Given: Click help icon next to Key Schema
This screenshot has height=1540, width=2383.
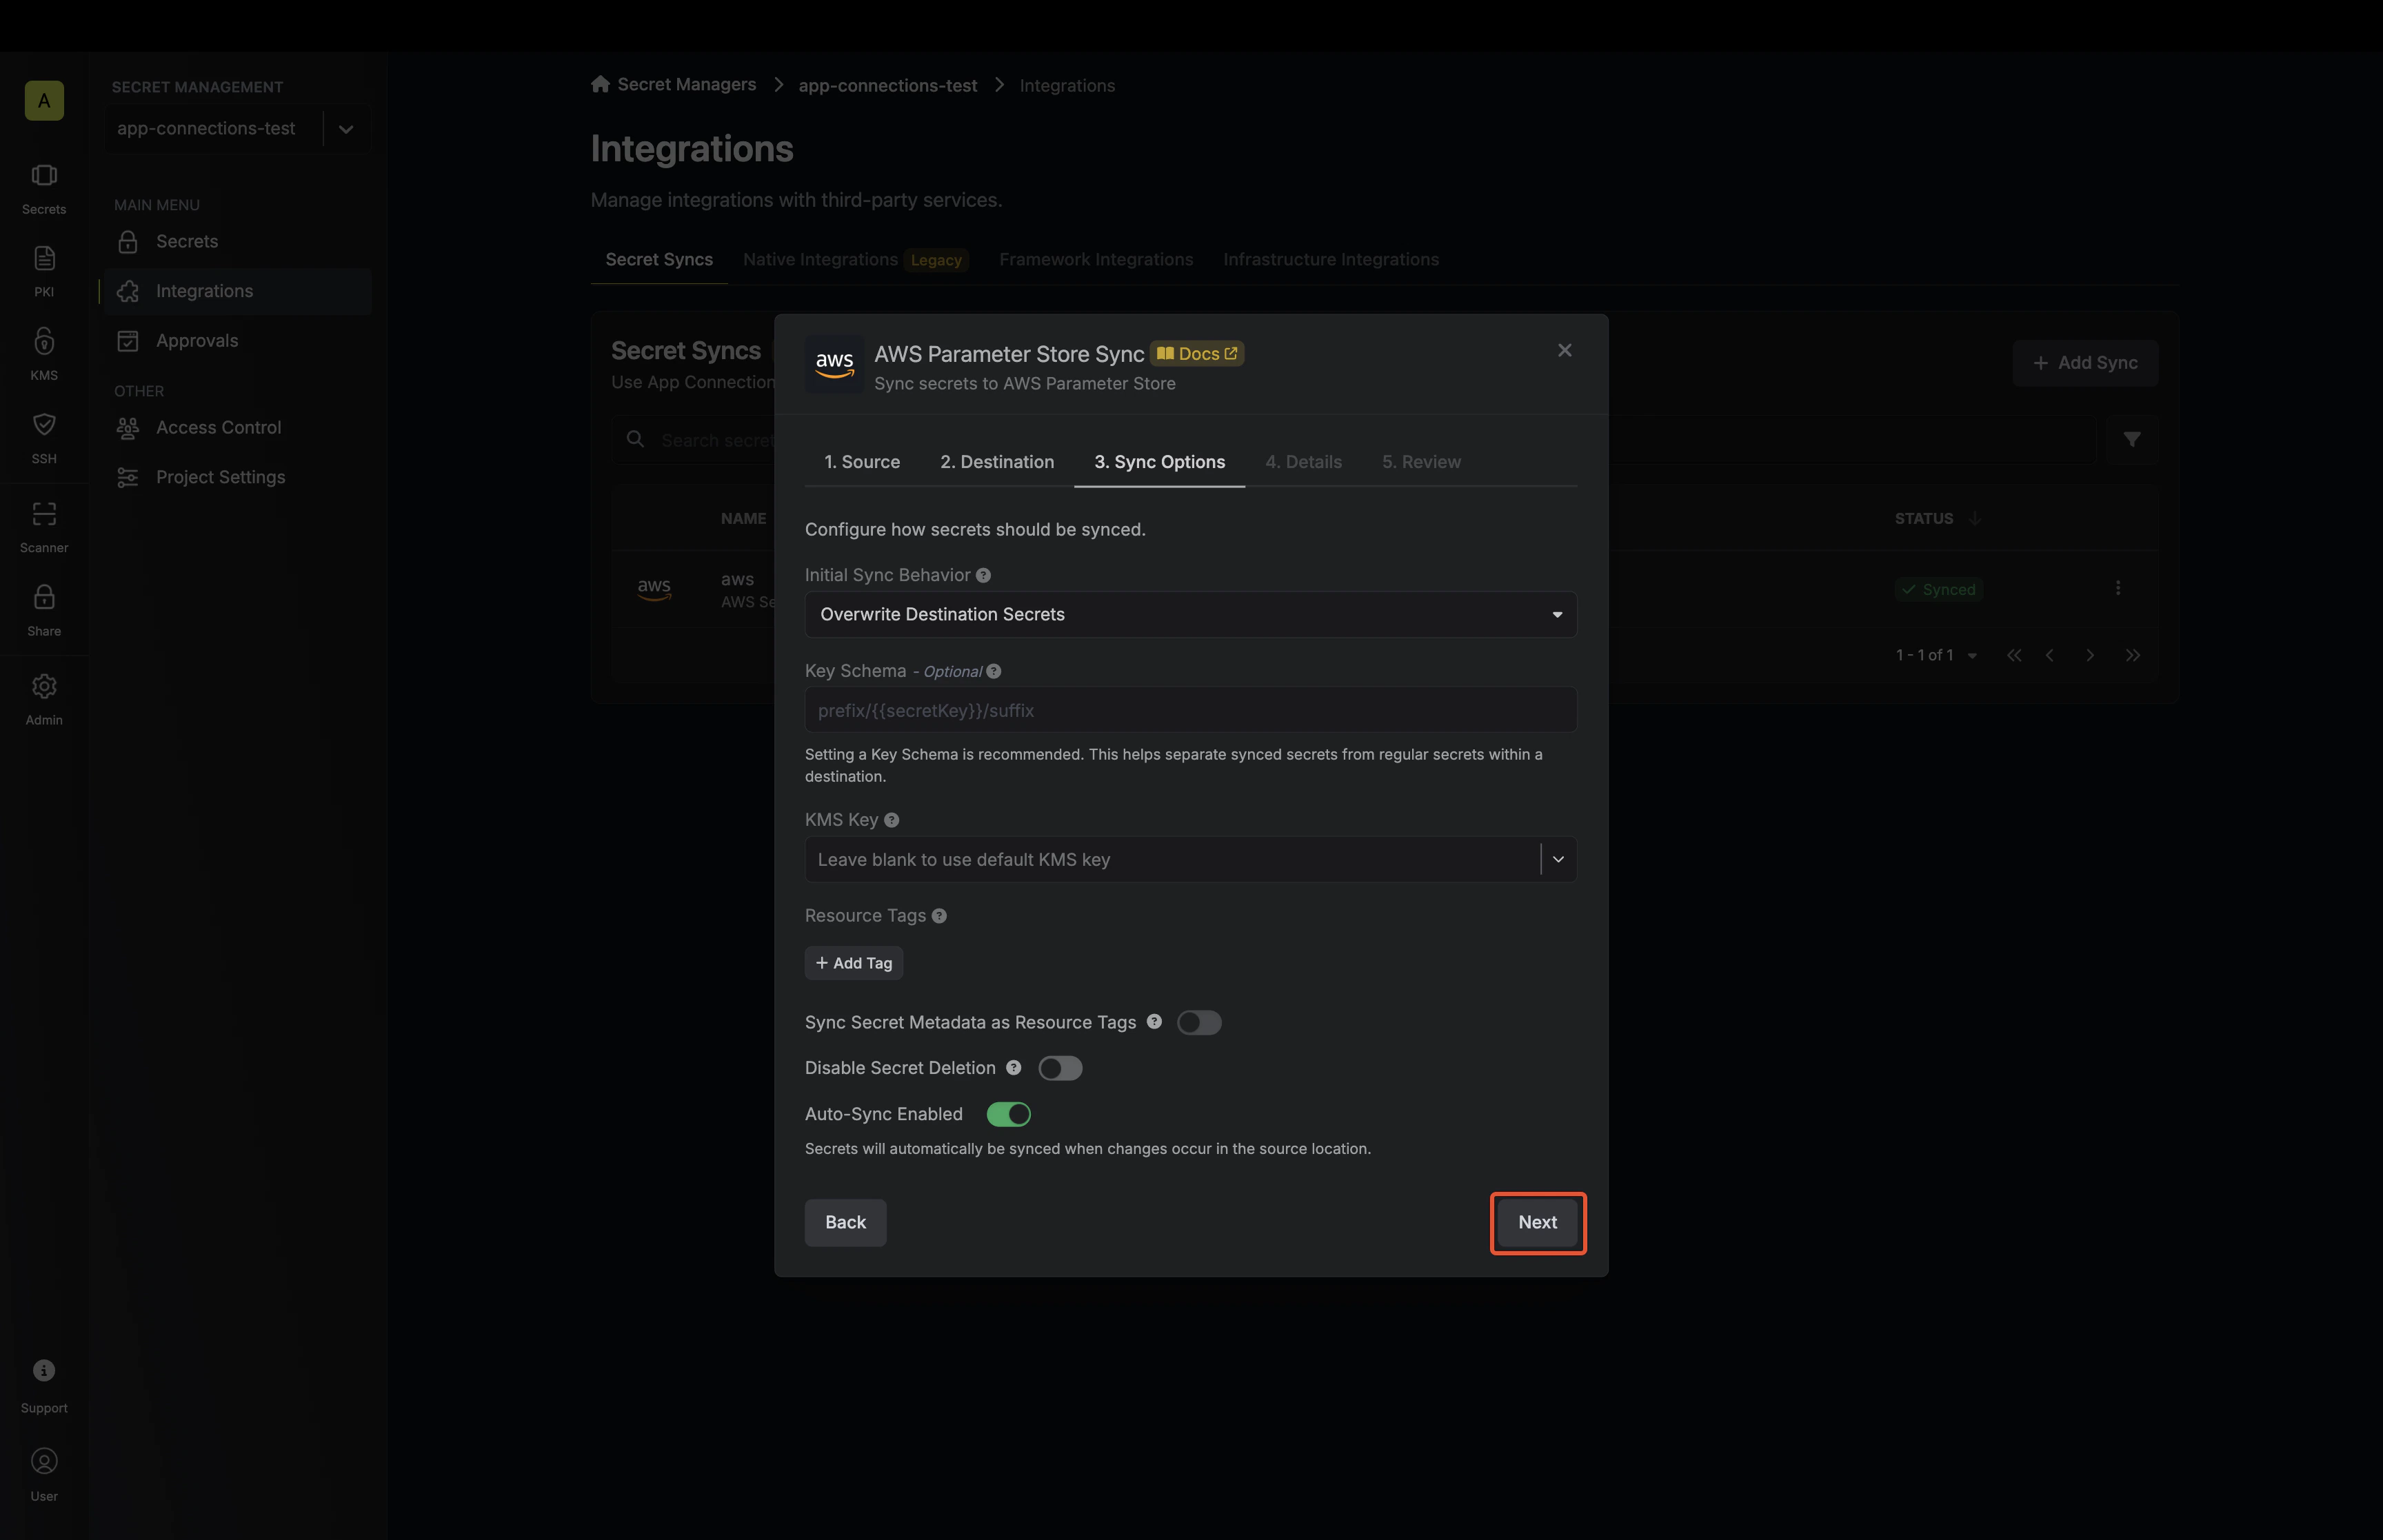Looking at the screenshot, I should click(x=993, y=671).
